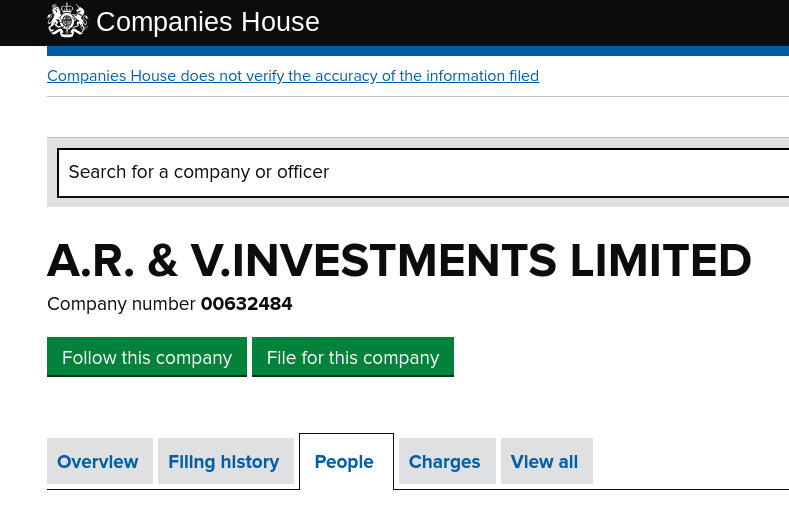
Task: Open the View all tab
Action: tap(544, 462)
